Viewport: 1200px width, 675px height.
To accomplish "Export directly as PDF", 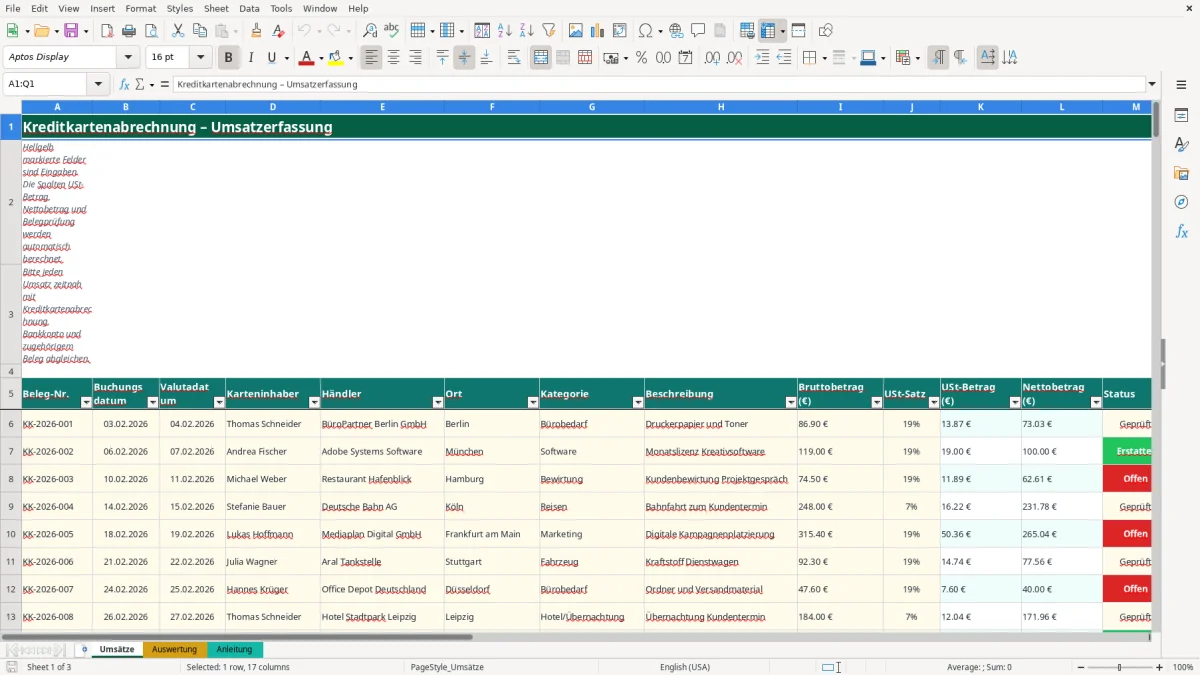I will [107, 31].
